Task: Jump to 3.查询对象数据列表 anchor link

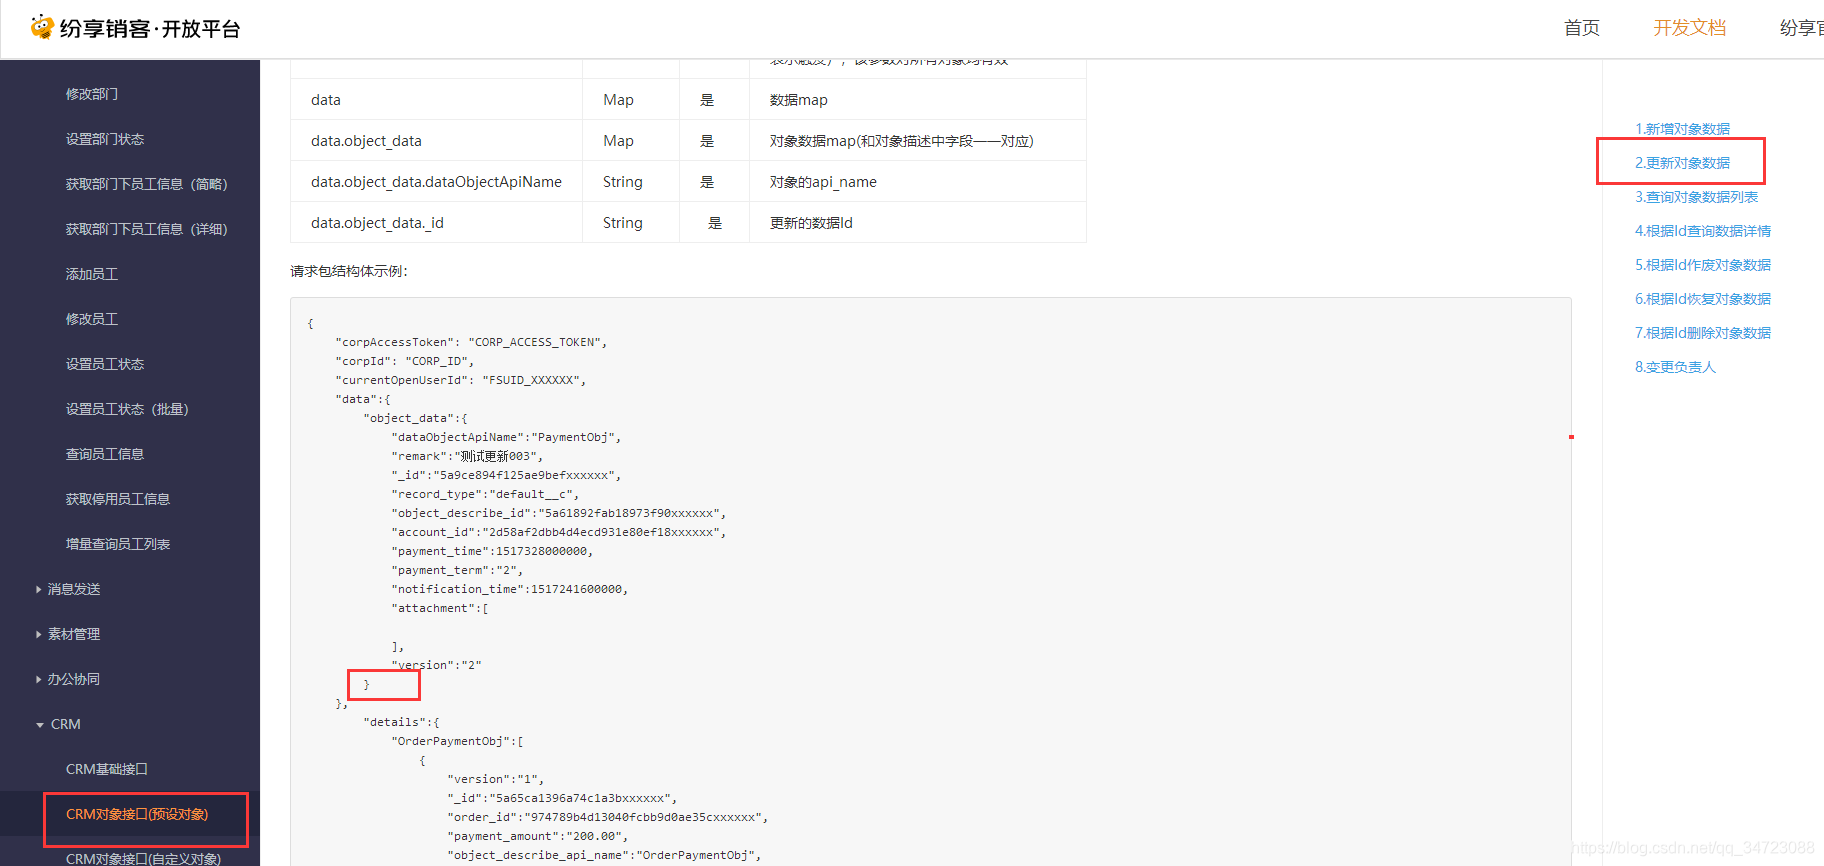Action: click(1696, 197)
